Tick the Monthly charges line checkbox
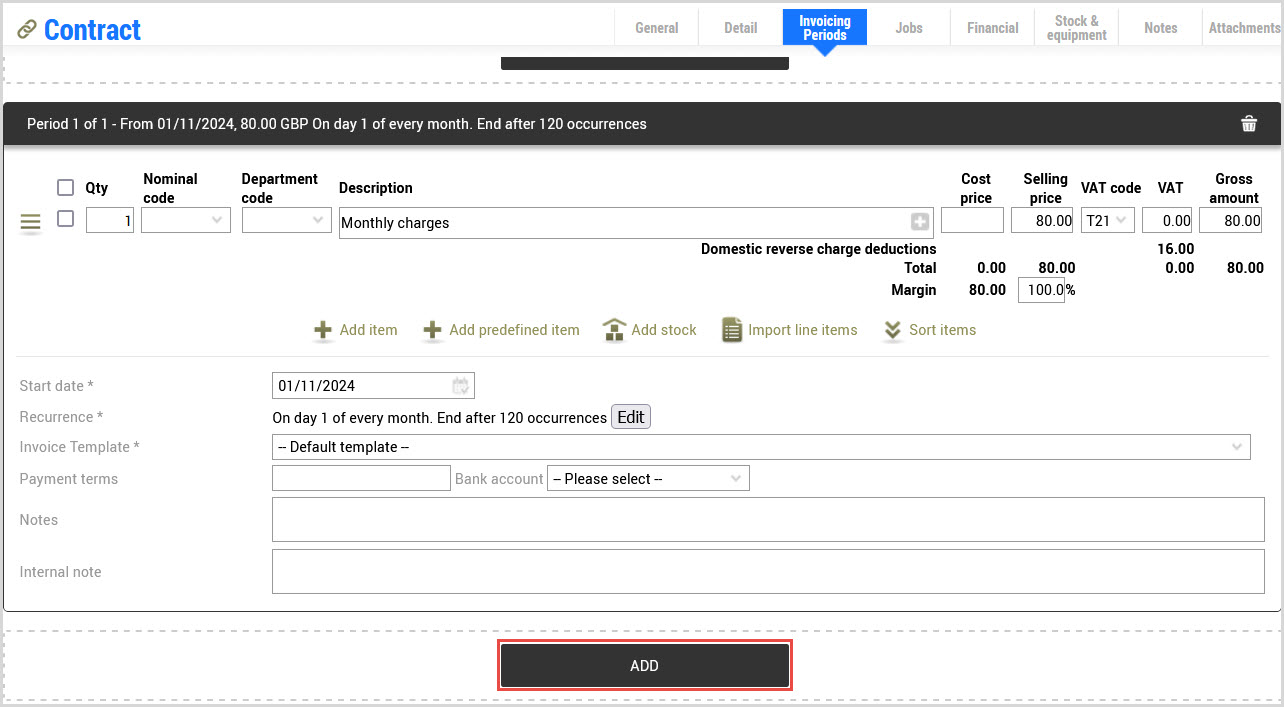Viewport: 1284px width, 707px height. pyautogui.click(x=66, y=218)
